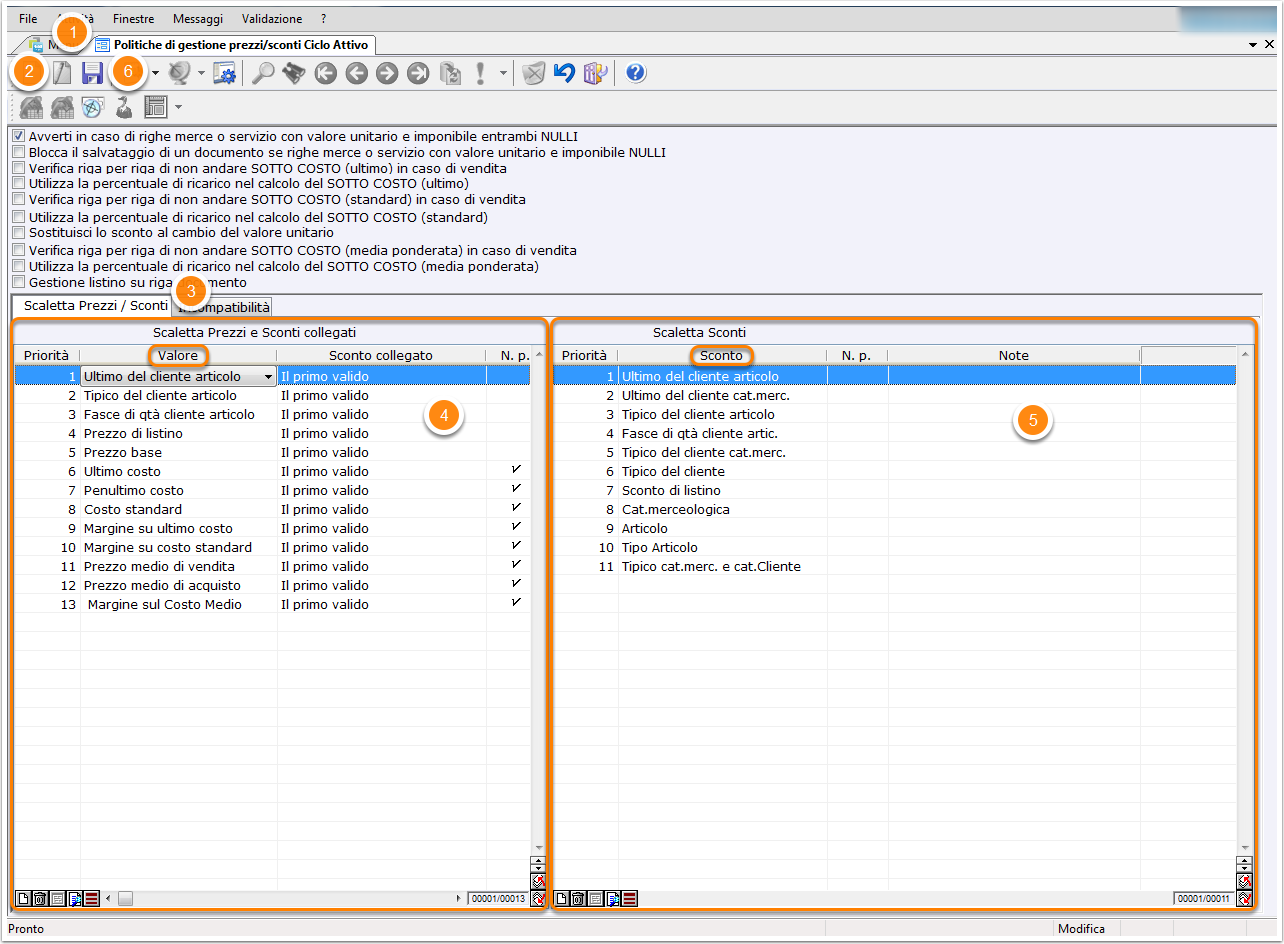Click the Save floppy disk icon

pyautogui.click(x=93, y=73)
